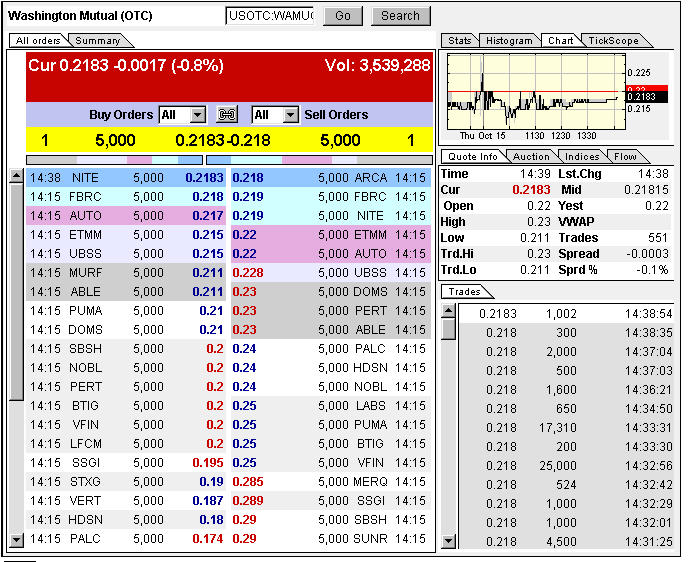688x562 pixels.
Task: Select FBRC buy order at 0.218
Action: click(126, 197)
